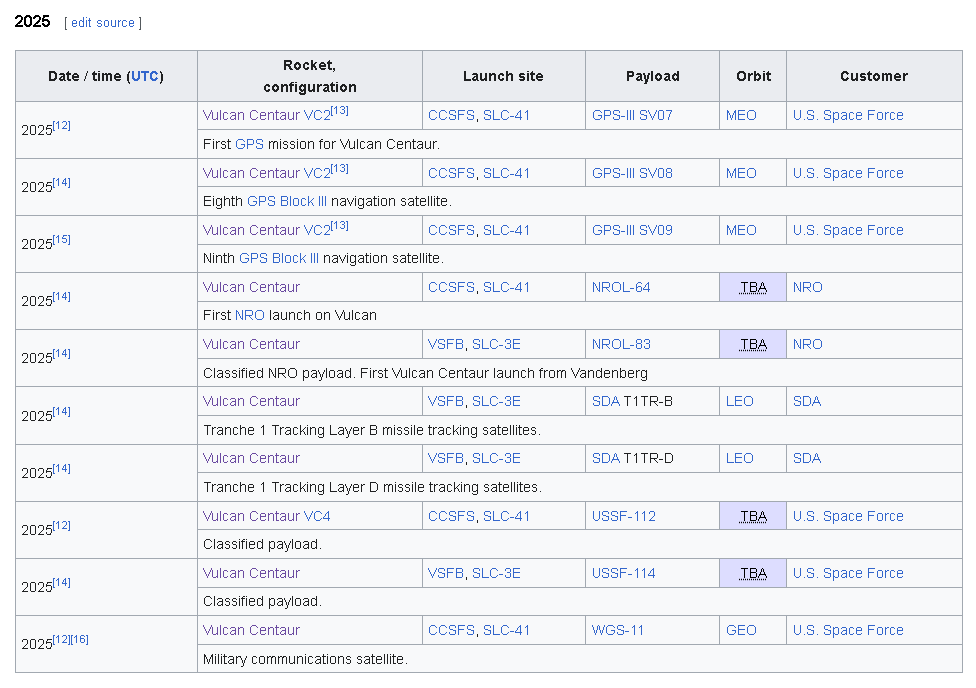The width and height of the screenshot is (976, 688).
Task: Click the edit source link beside 2025
Action: 103,22
